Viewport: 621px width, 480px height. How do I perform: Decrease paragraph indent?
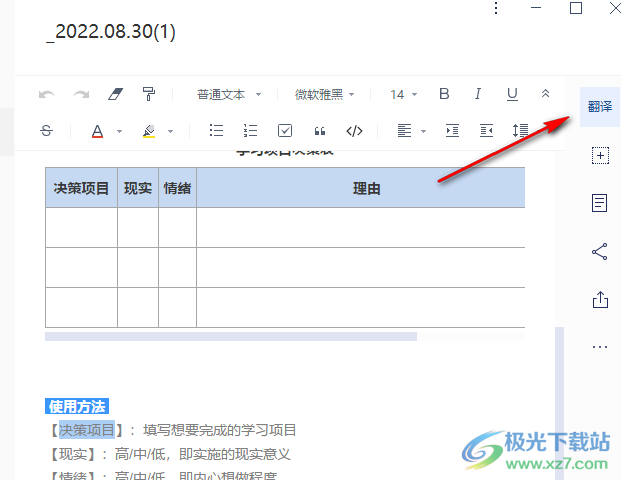(x=486, y=131)
